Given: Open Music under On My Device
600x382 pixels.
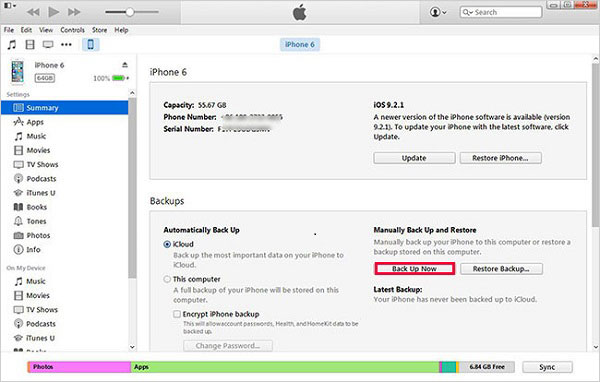Looking at the screenshot, I should [36, 281].
